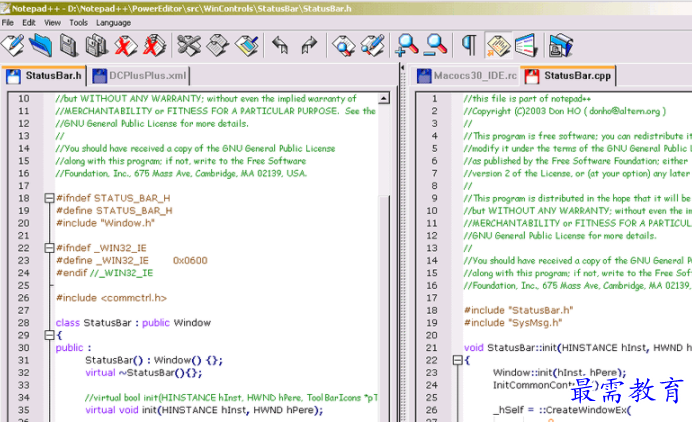Open a file using the blue folder icon
The height and width of the screenshot is (422, 692).
click(41, 45)
